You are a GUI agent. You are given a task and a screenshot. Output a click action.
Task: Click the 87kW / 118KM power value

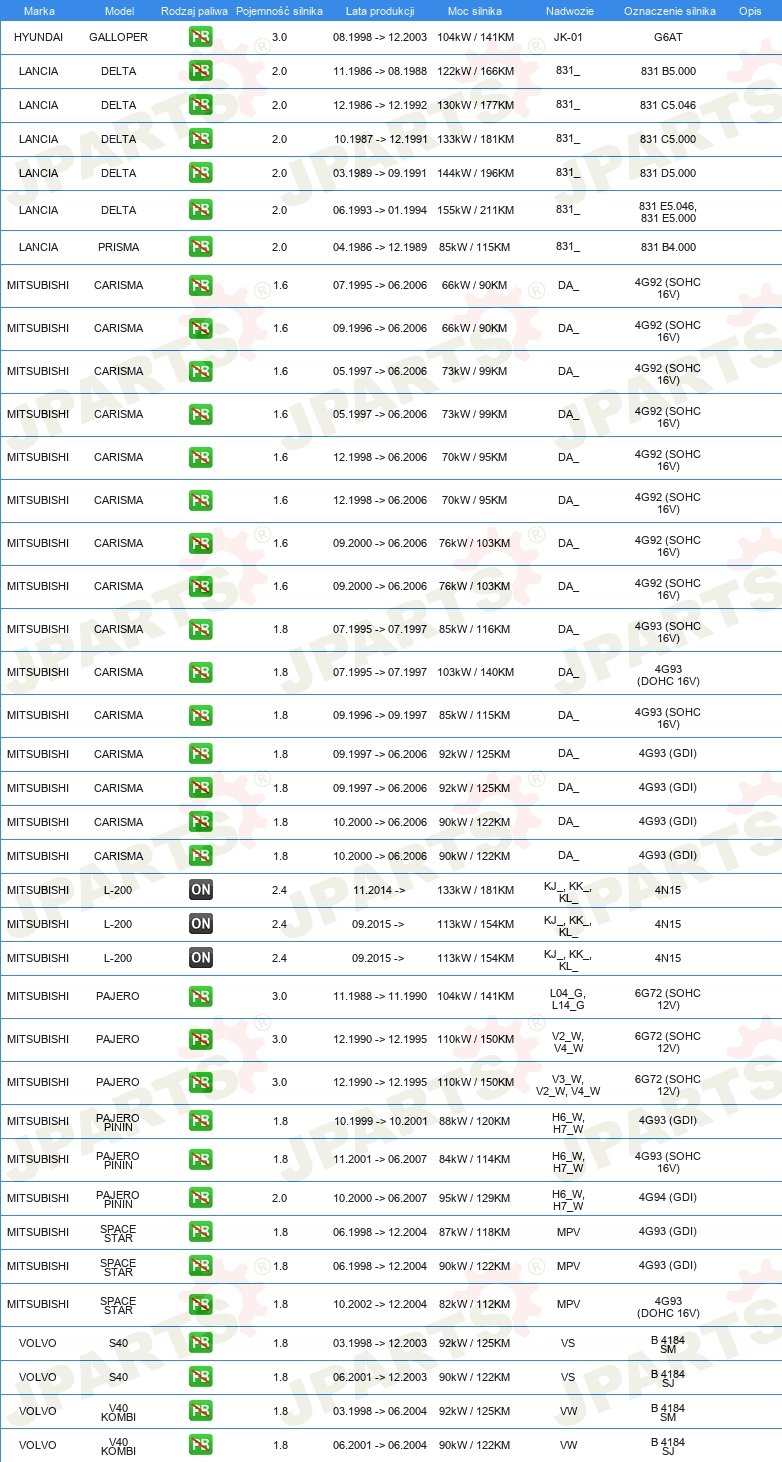coord(476,1232)
